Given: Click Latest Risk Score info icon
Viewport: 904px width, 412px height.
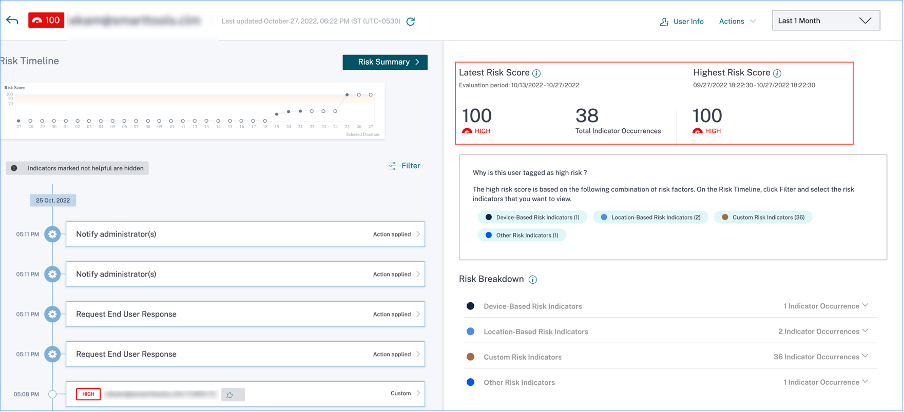Looking at the screenshot, I should (537, 73).
